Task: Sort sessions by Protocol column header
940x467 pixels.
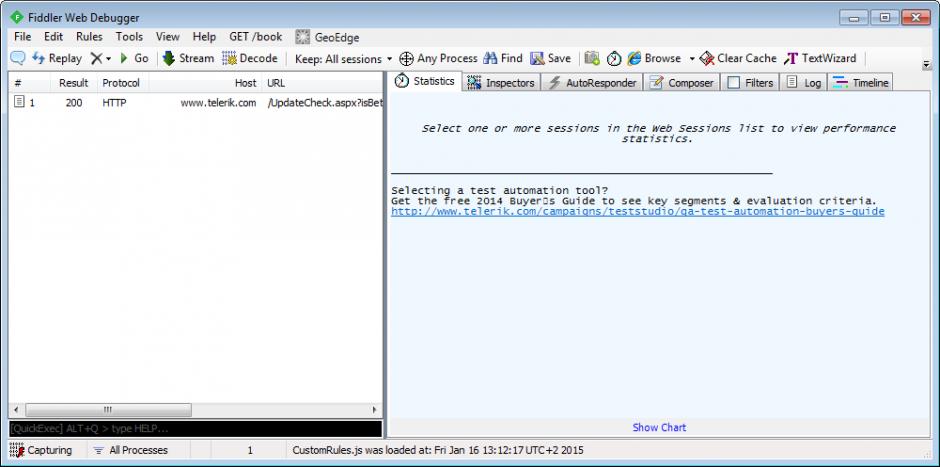Action: tap(122, 83)
